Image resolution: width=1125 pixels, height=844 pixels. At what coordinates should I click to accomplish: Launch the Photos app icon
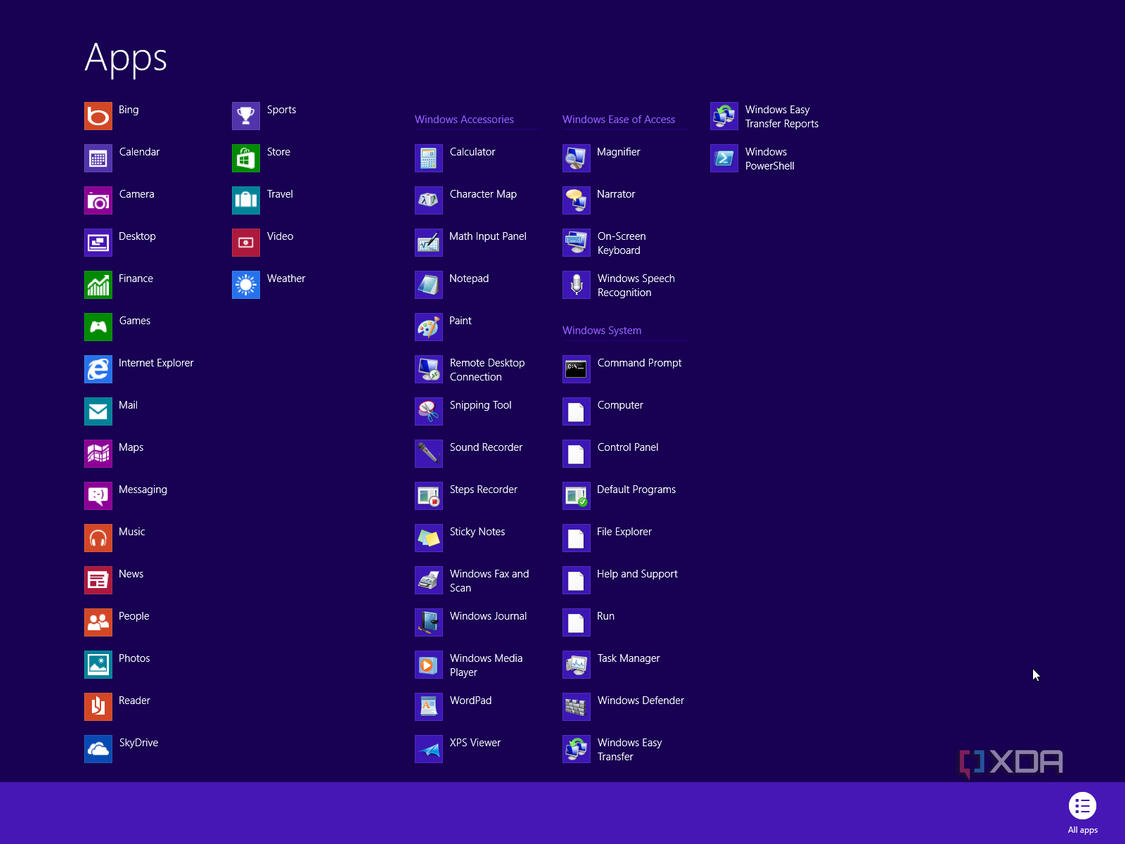(x=98, y=665)
